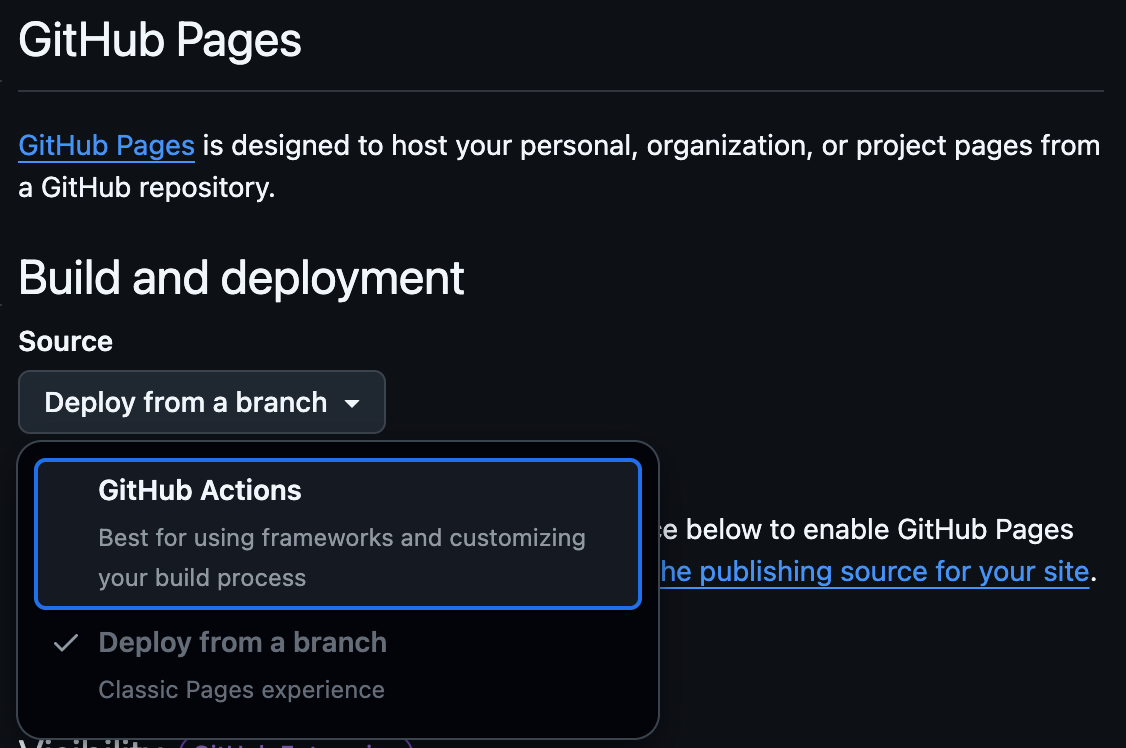Click the Classic Pages experience description
1126x748 pixels.
(x=241, y=690)
